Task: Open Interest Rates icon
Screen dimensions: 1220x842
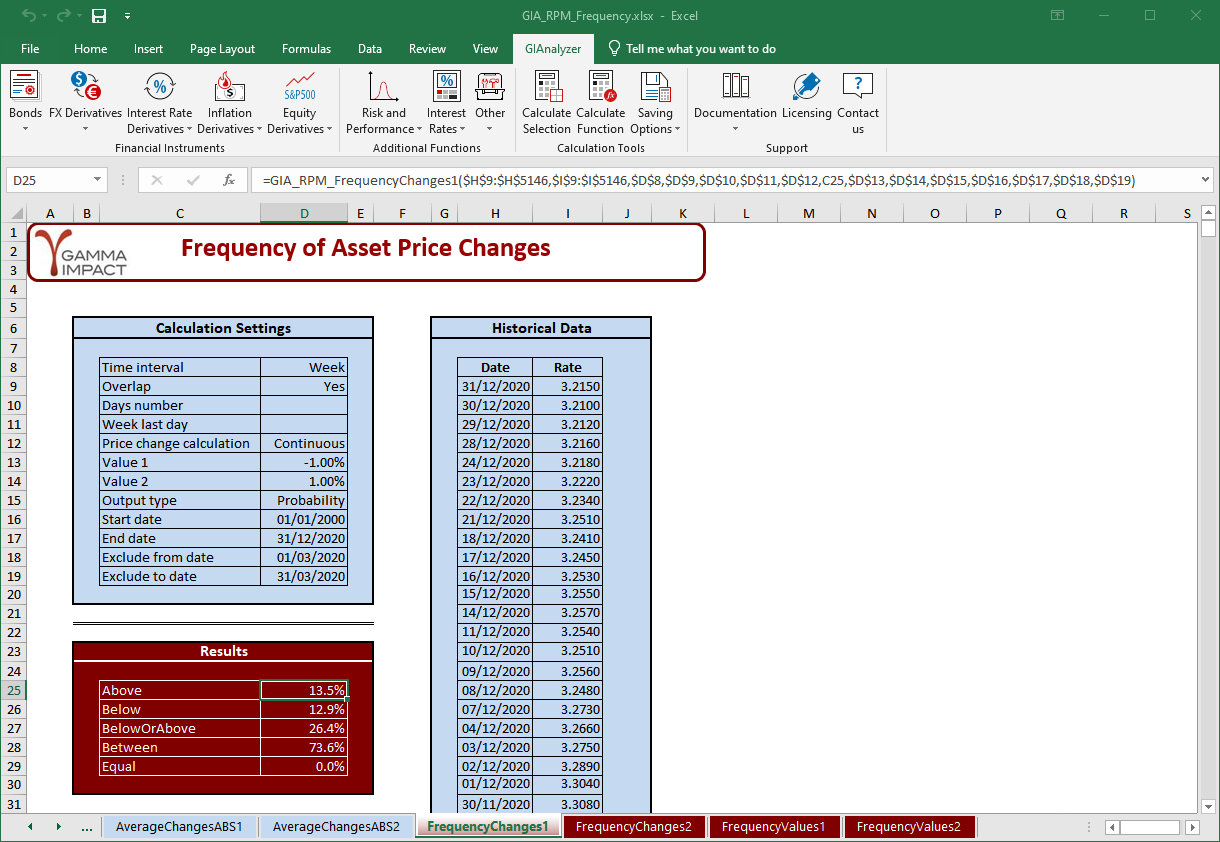Action: click(446, 86)
